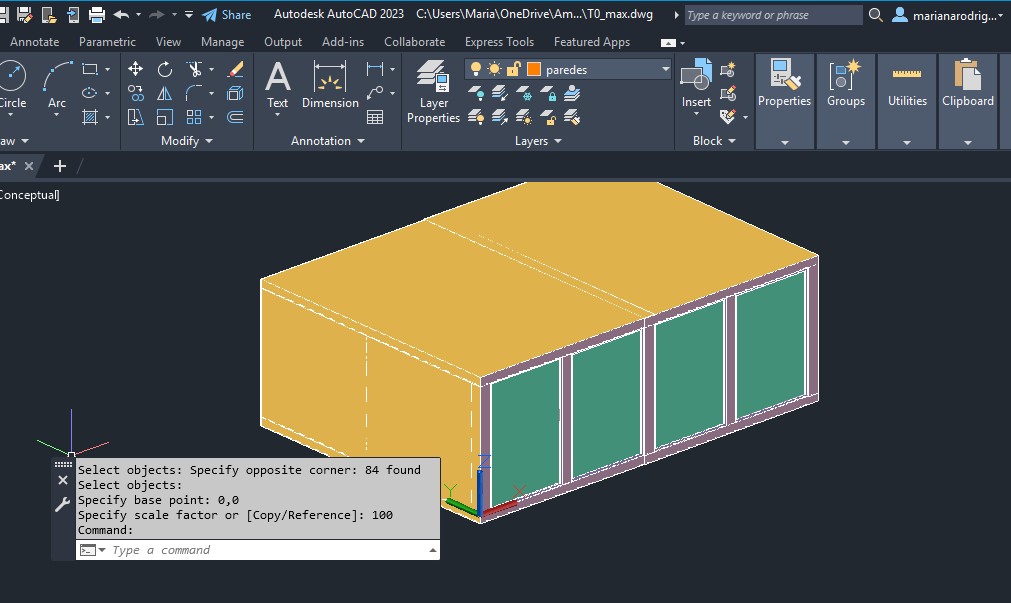The height and width of the screenshot is (603, 1011).
Task: Toggle freeze sun icon for paredes layer
Action: coord(494,70)
